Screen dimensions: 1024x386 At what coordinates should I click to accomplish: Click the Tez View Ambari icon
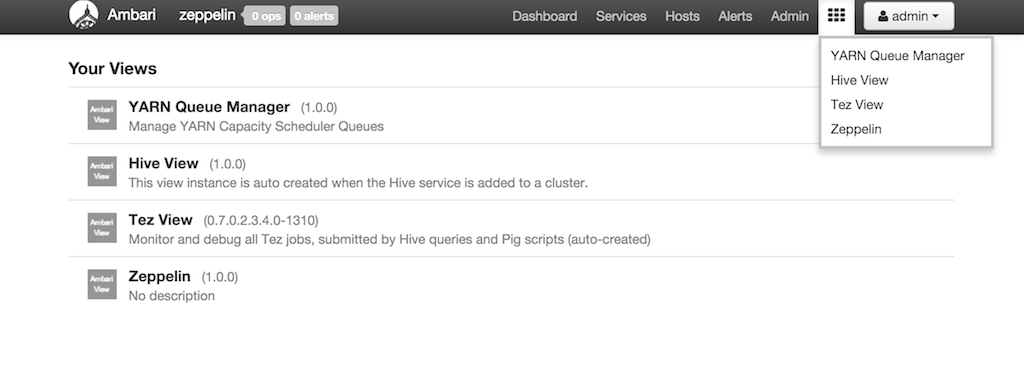click(102, 228)
